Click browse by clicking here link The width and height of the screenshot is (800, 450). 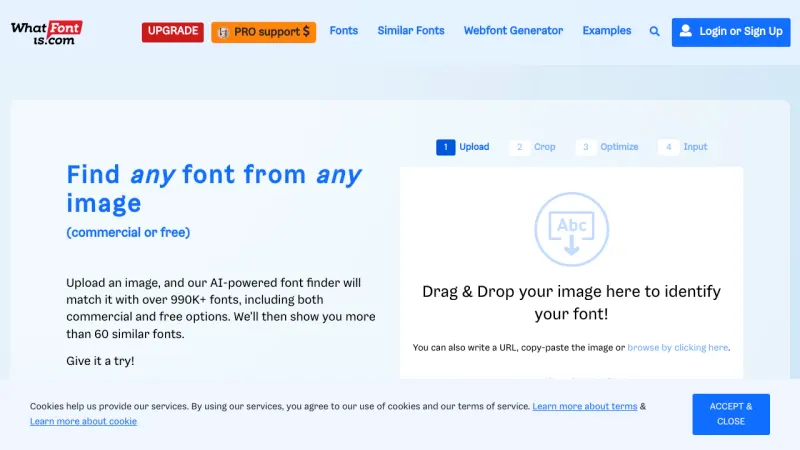(x=678, y=347)
